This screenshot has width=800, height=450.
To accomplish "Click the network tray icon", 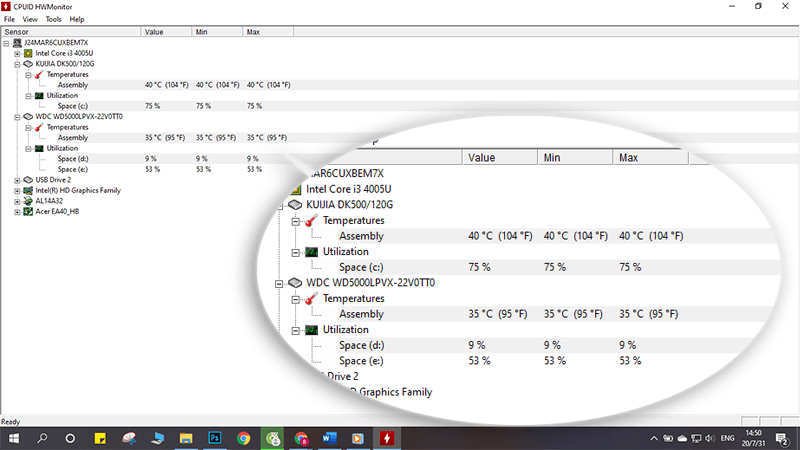I will 696,438.
